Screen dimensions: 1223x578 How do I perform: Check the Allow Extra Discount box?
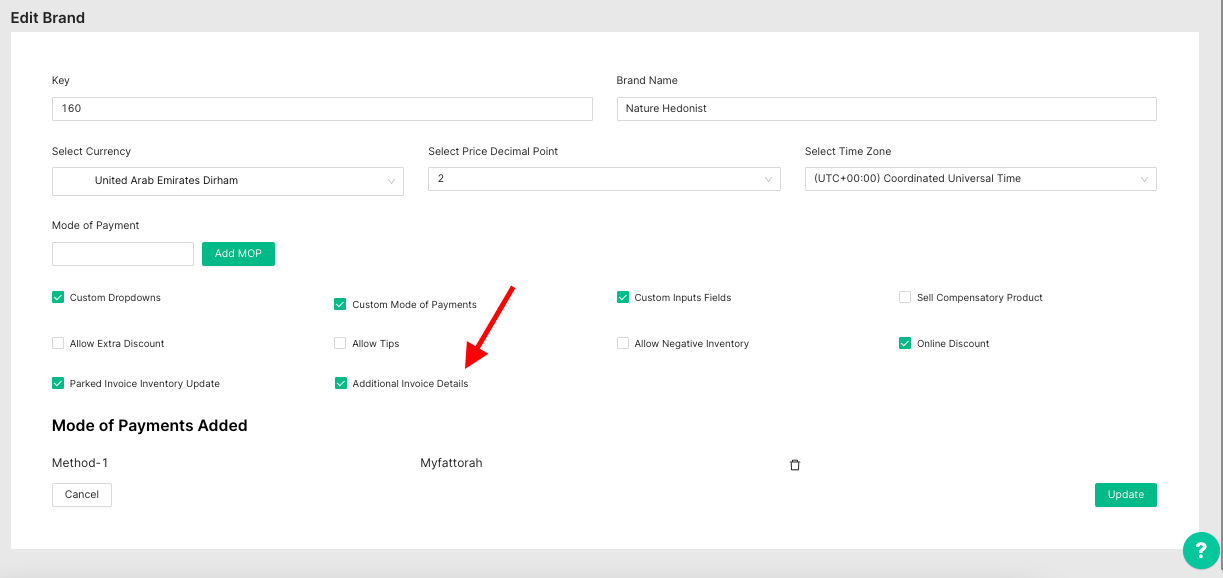58,343
